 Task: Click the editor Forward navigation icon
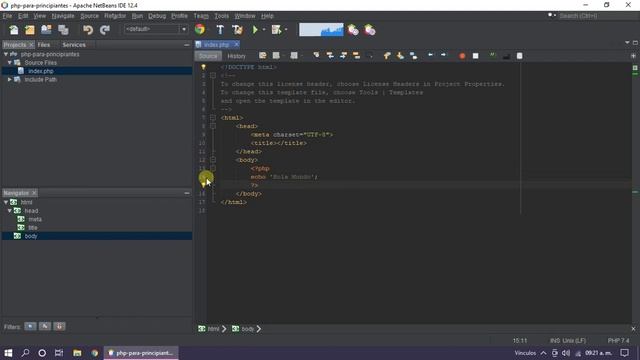[x=294, y=56]
